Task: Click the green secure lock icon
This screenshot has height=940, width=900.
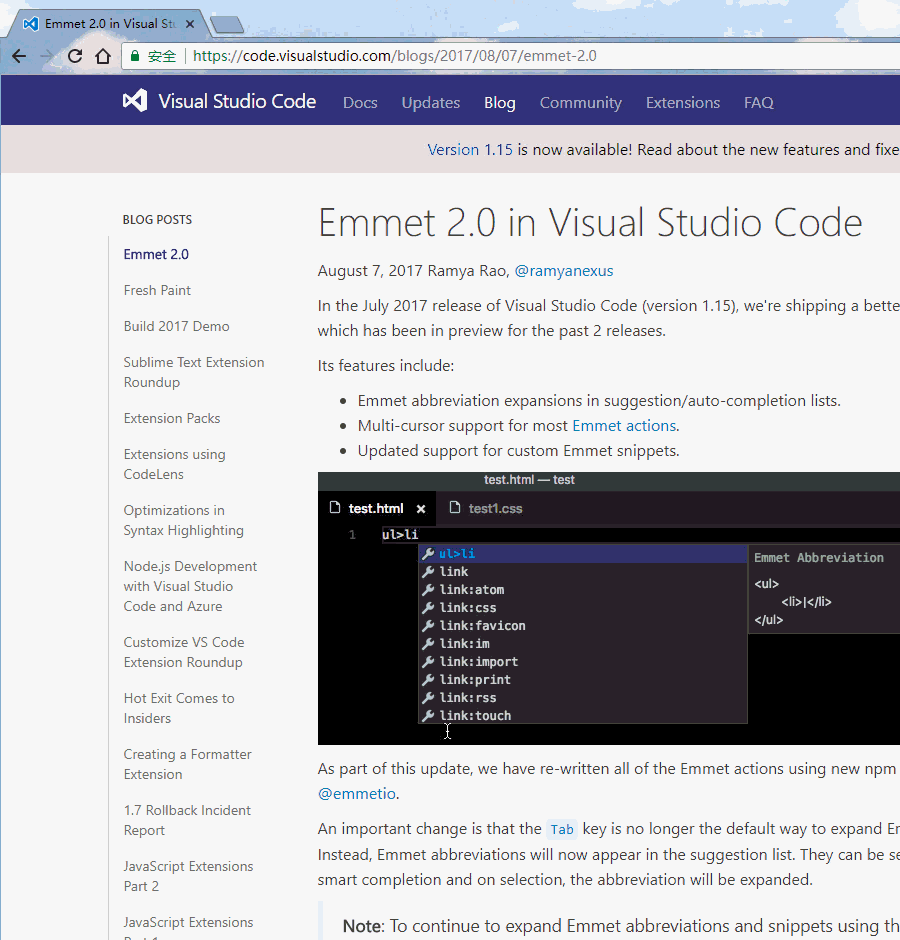Action: [x=135, y=56]
